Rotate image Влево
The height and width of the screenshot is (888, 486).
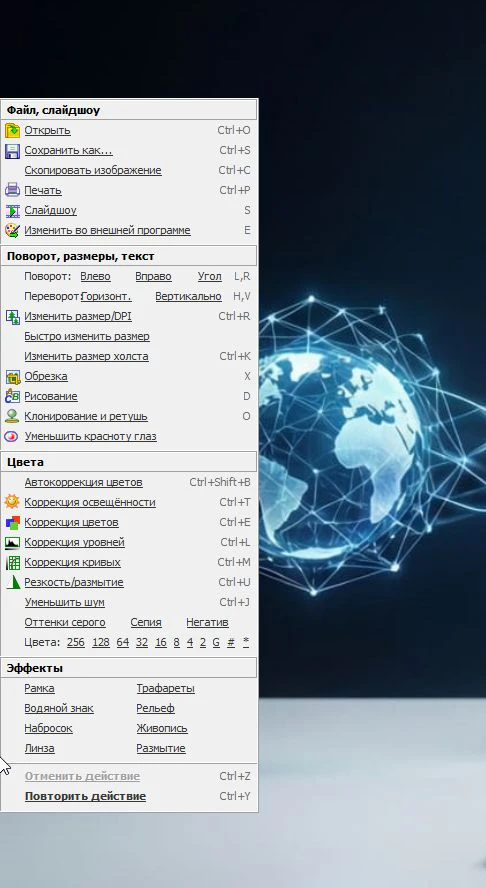click(96, 276)
